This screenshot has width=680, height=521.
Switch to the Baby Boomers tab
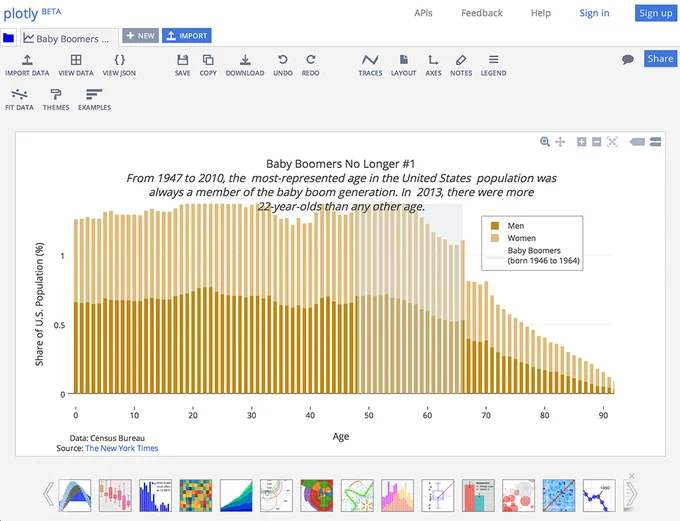point(69,38)
